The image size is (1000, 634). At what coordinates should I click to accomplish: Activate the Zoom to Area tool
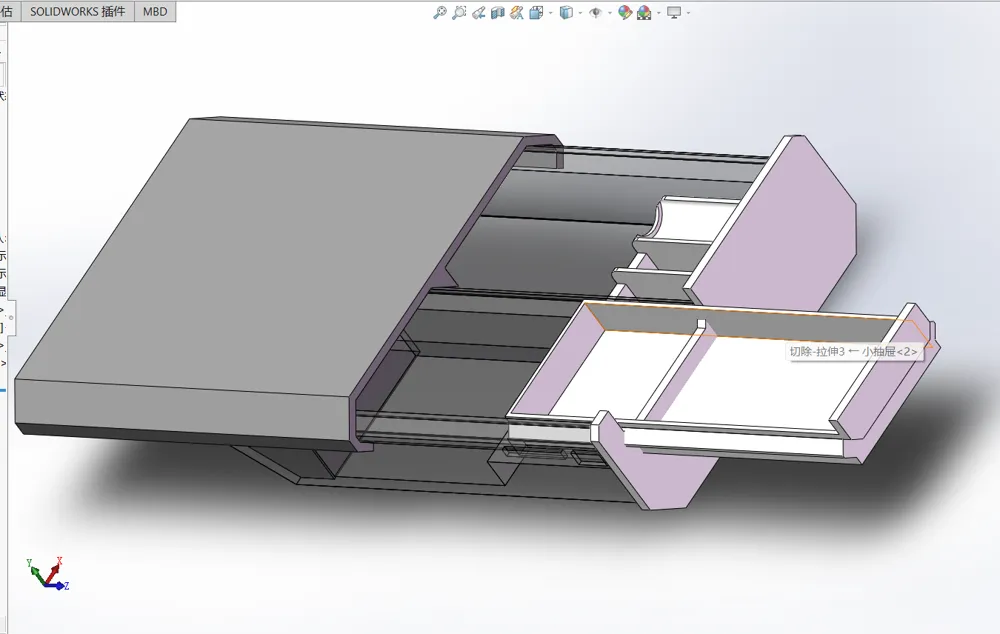pos(459,13)
